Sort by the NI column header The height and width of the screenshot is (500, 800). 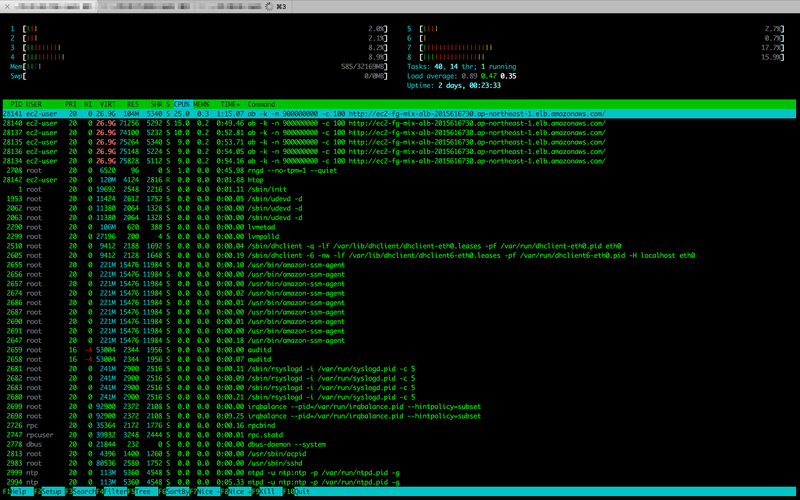pos(88,104)
